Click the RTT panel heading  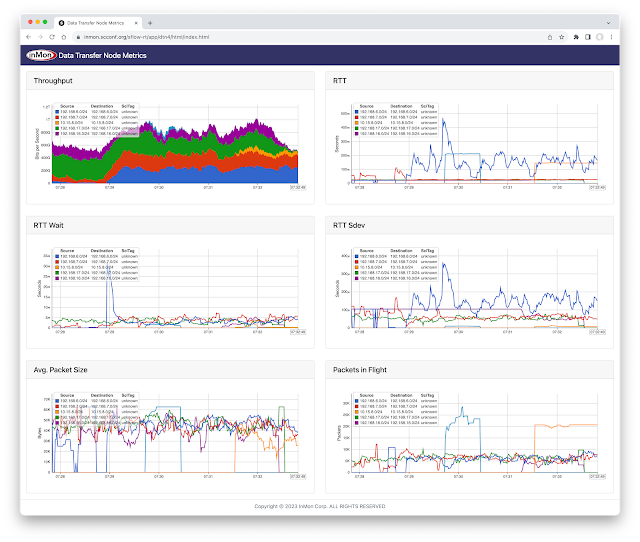340,81
